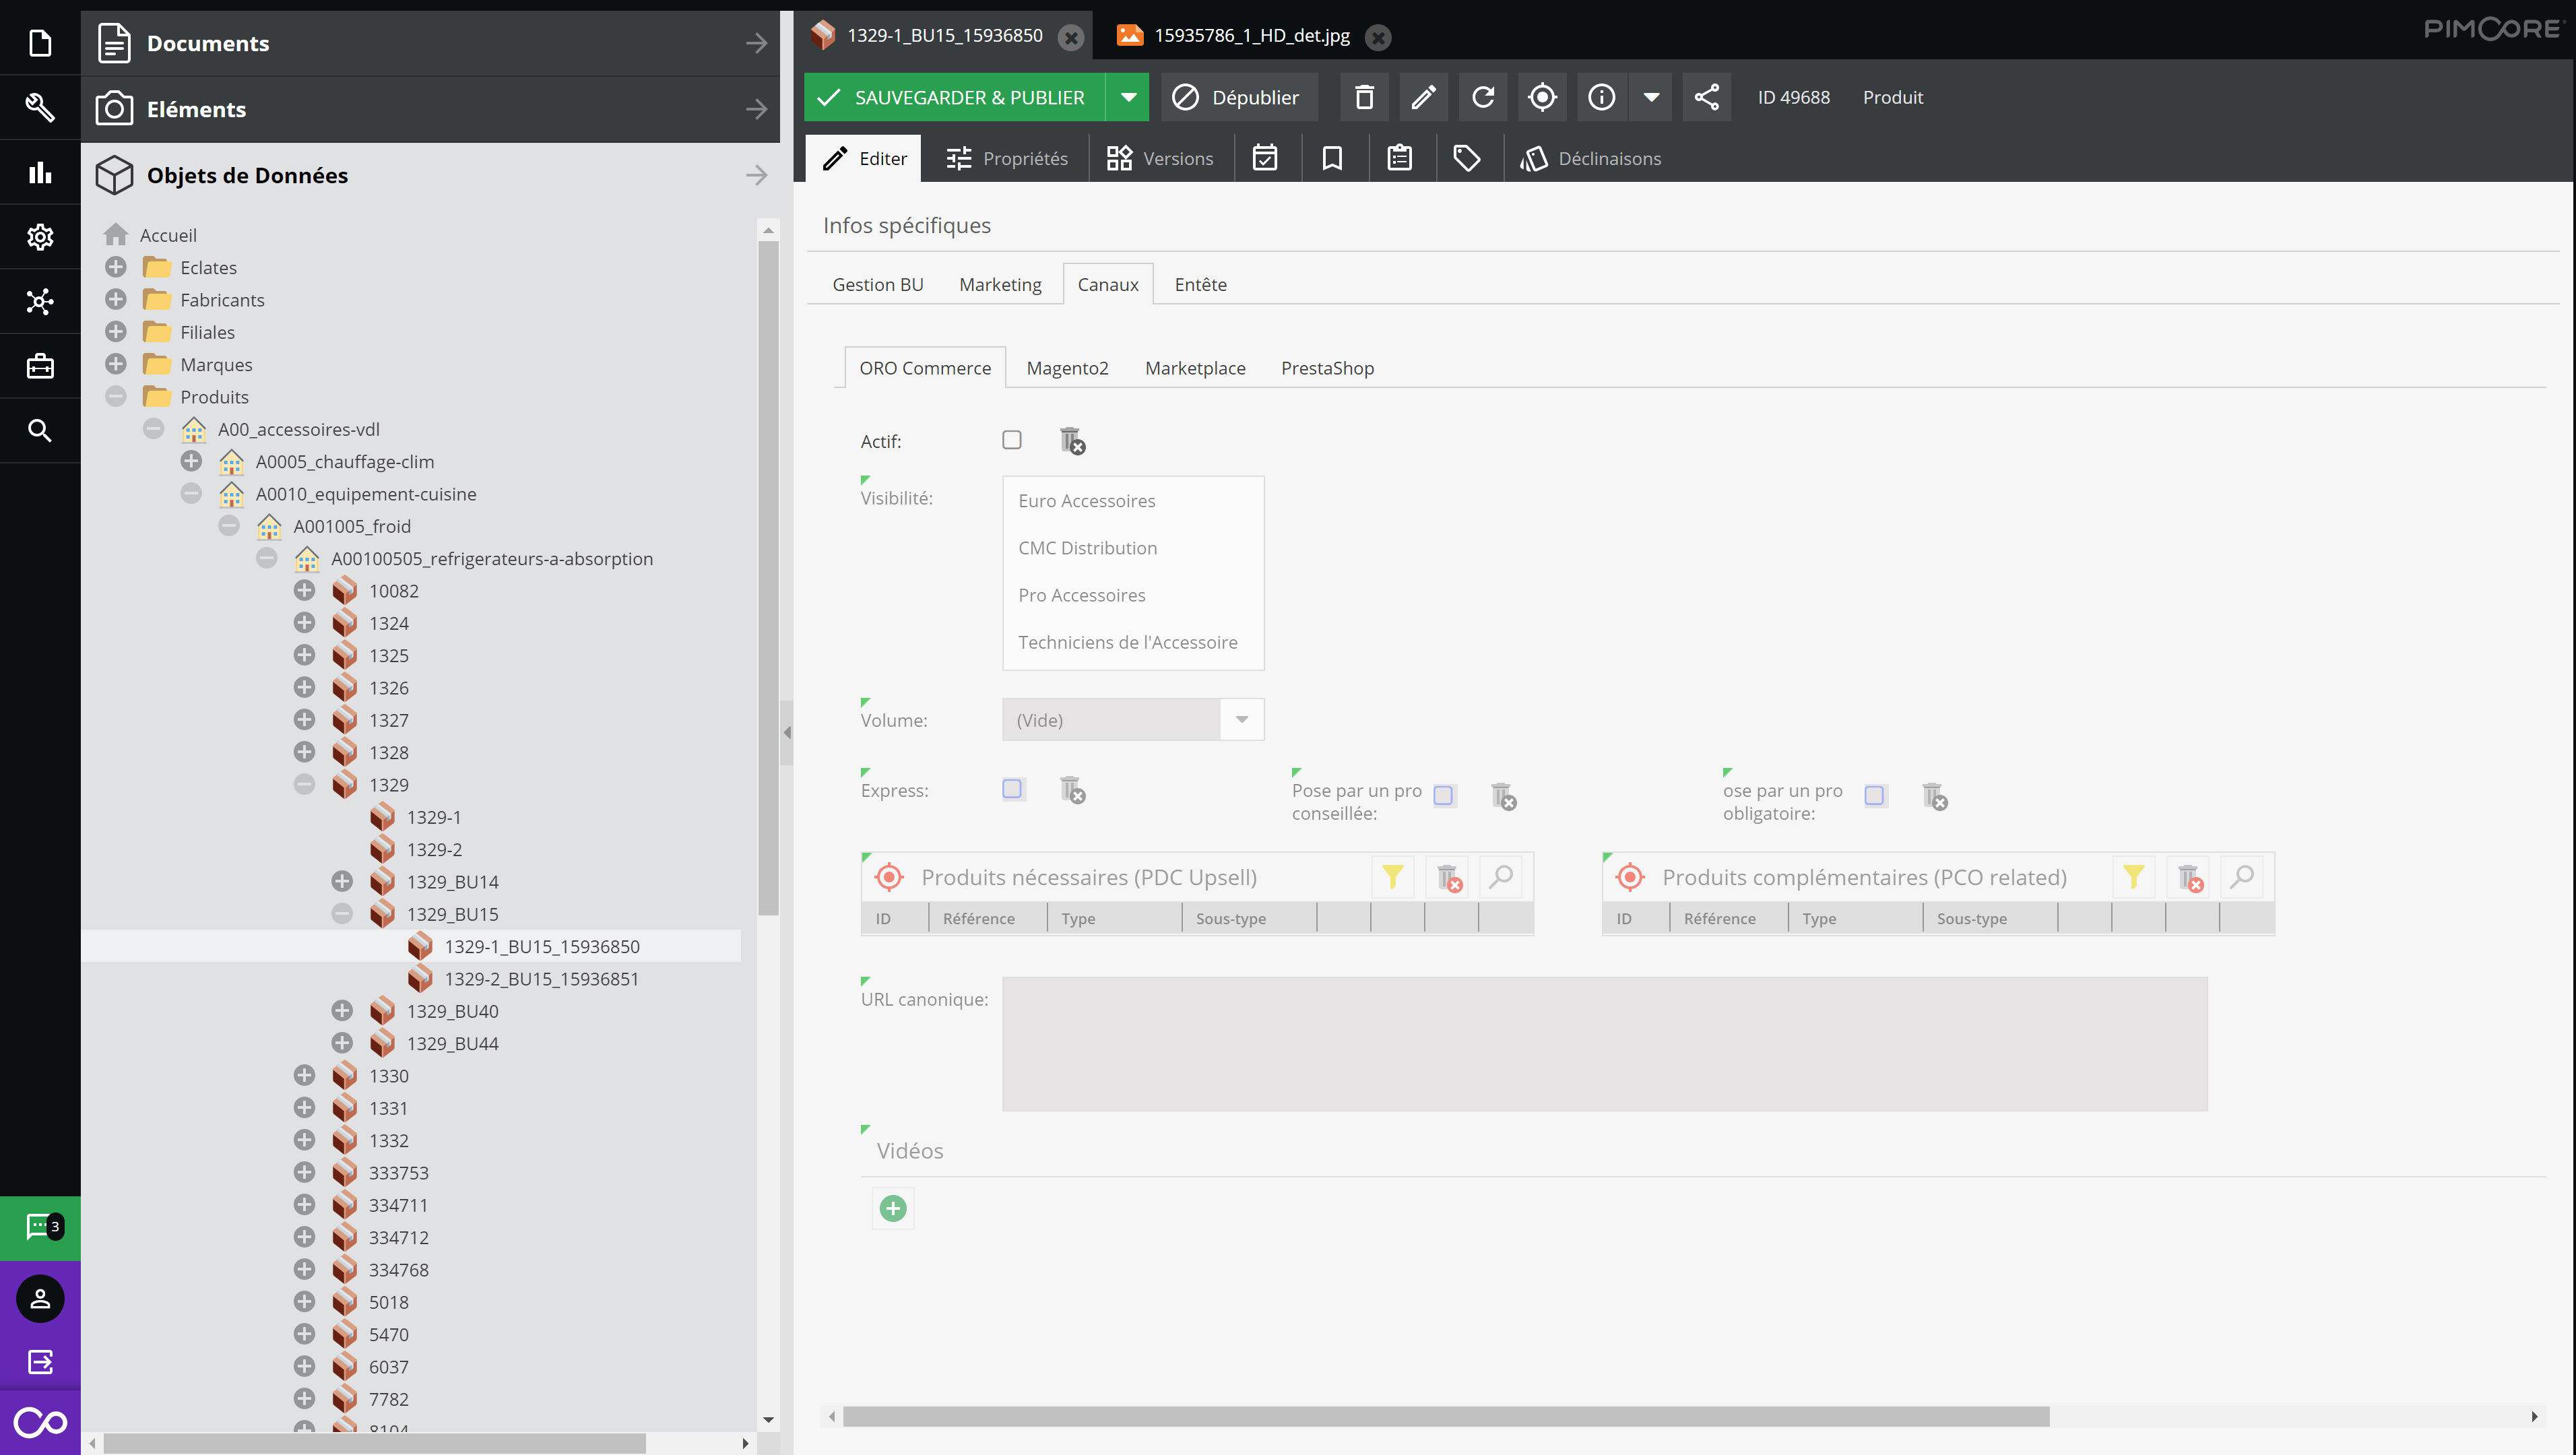Open the Marketing tab
This screenshot has width=2576, height=1455.
tap(999, 284)
